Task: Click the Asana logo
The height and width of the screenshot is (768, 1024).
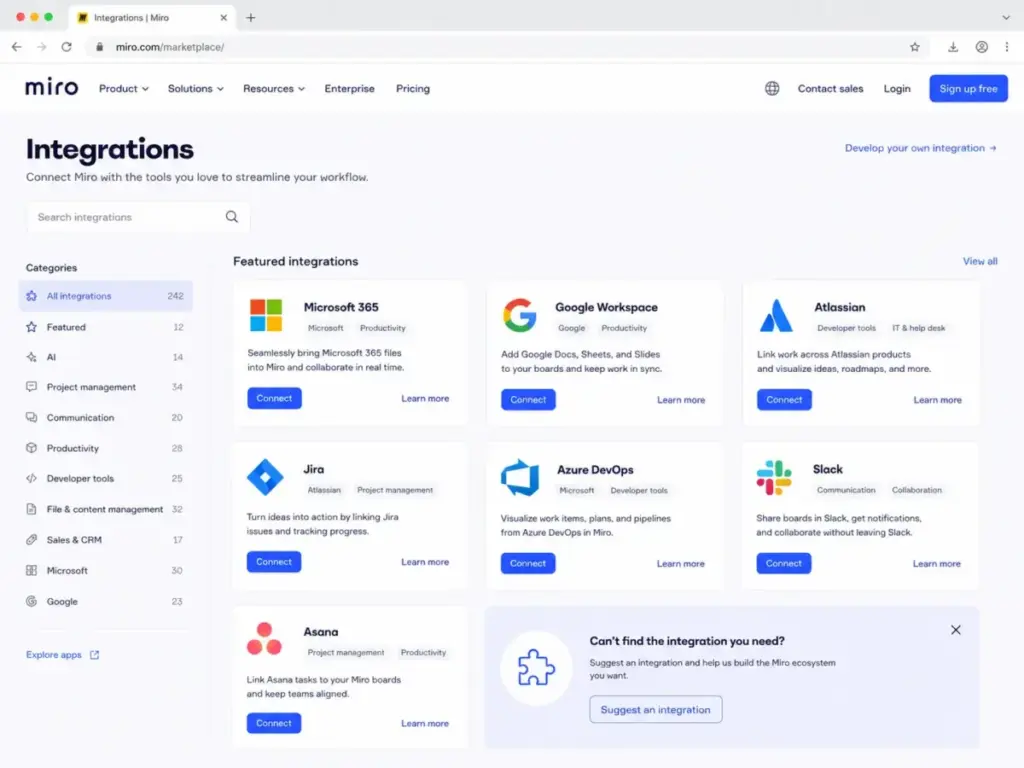Action: tap(264, 639)
